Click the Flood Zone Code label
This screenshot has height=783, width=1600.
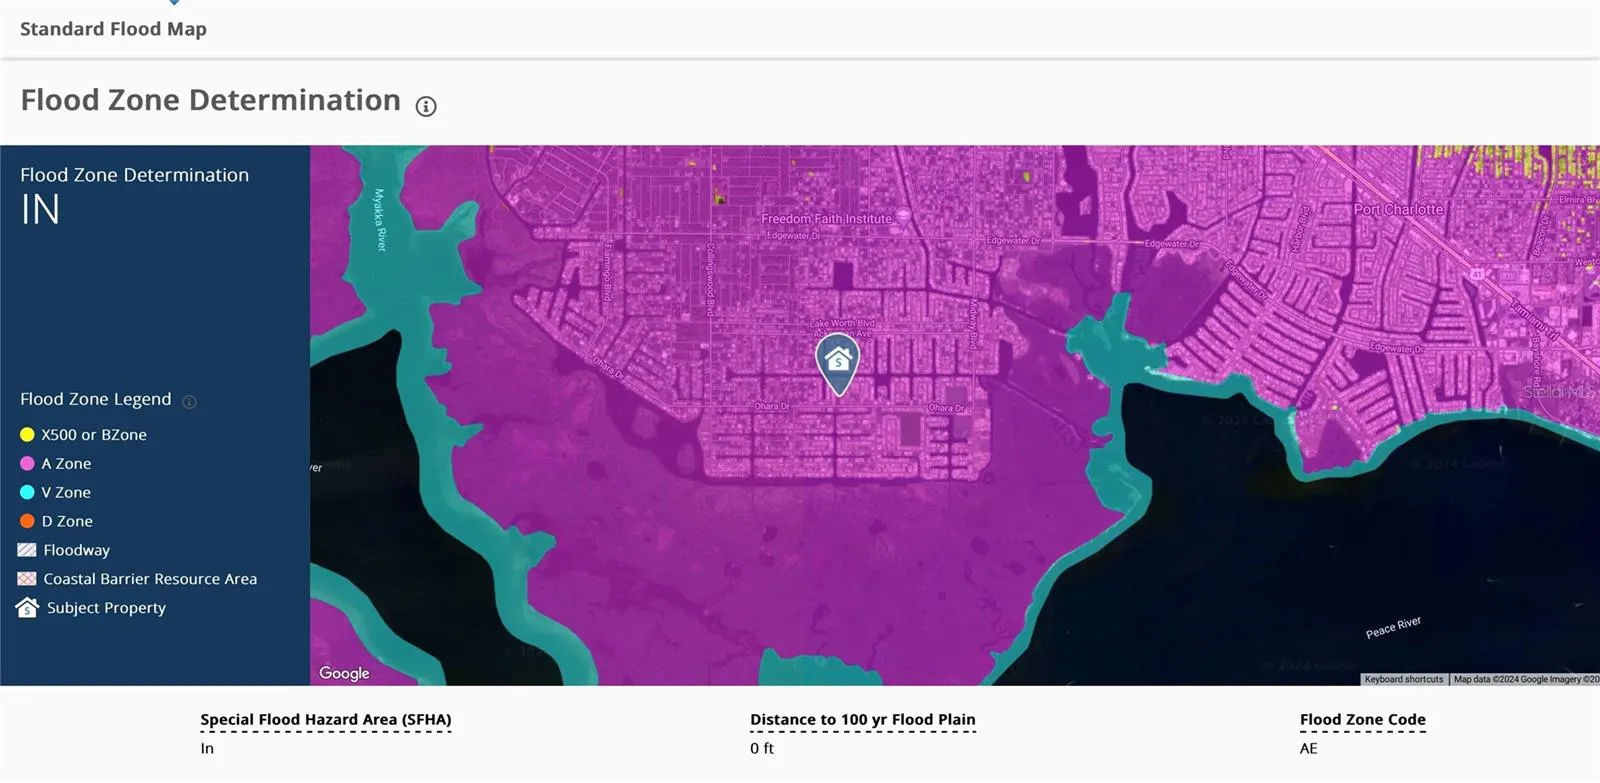coord(1362,719)
